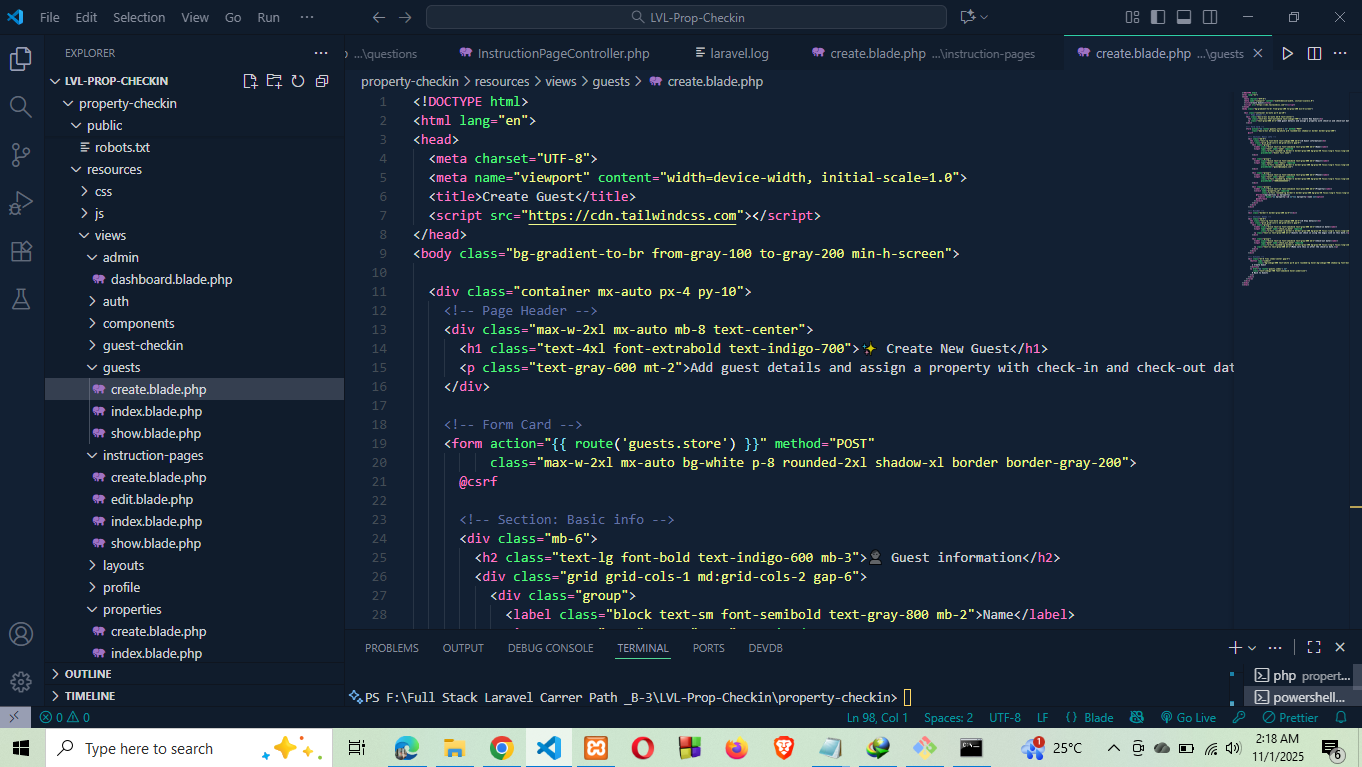The height and width of the screenshot is (767, 1362).
Task: Expand the css folder in Explorer
Action: [x=103, y=191]
